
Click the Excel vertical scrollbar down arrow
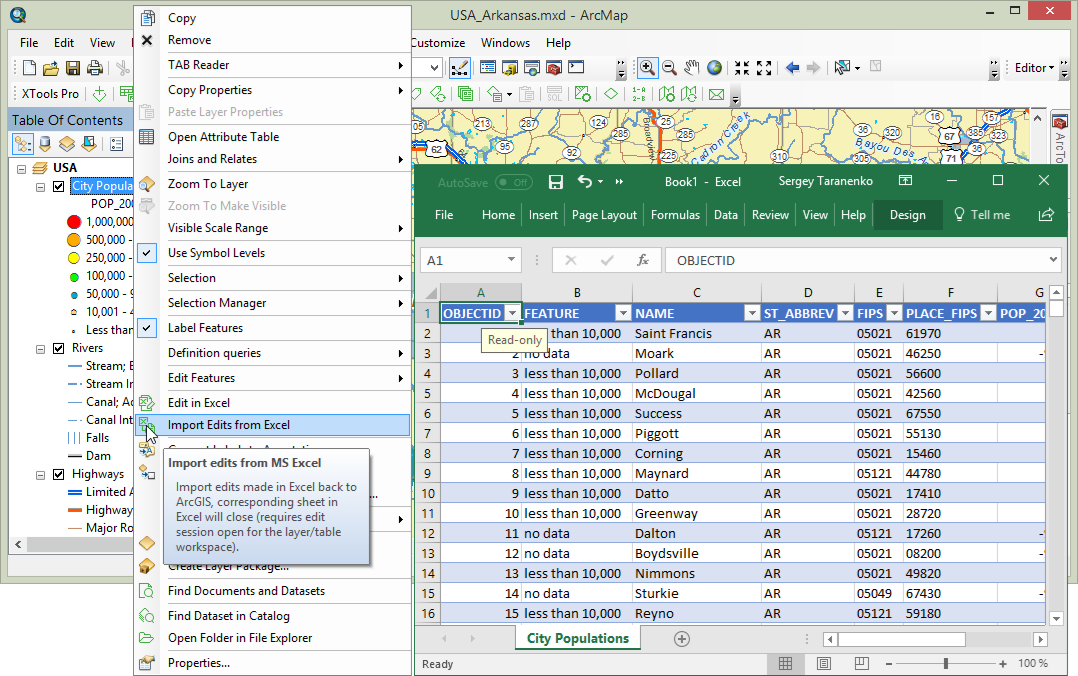(1057, 618)
